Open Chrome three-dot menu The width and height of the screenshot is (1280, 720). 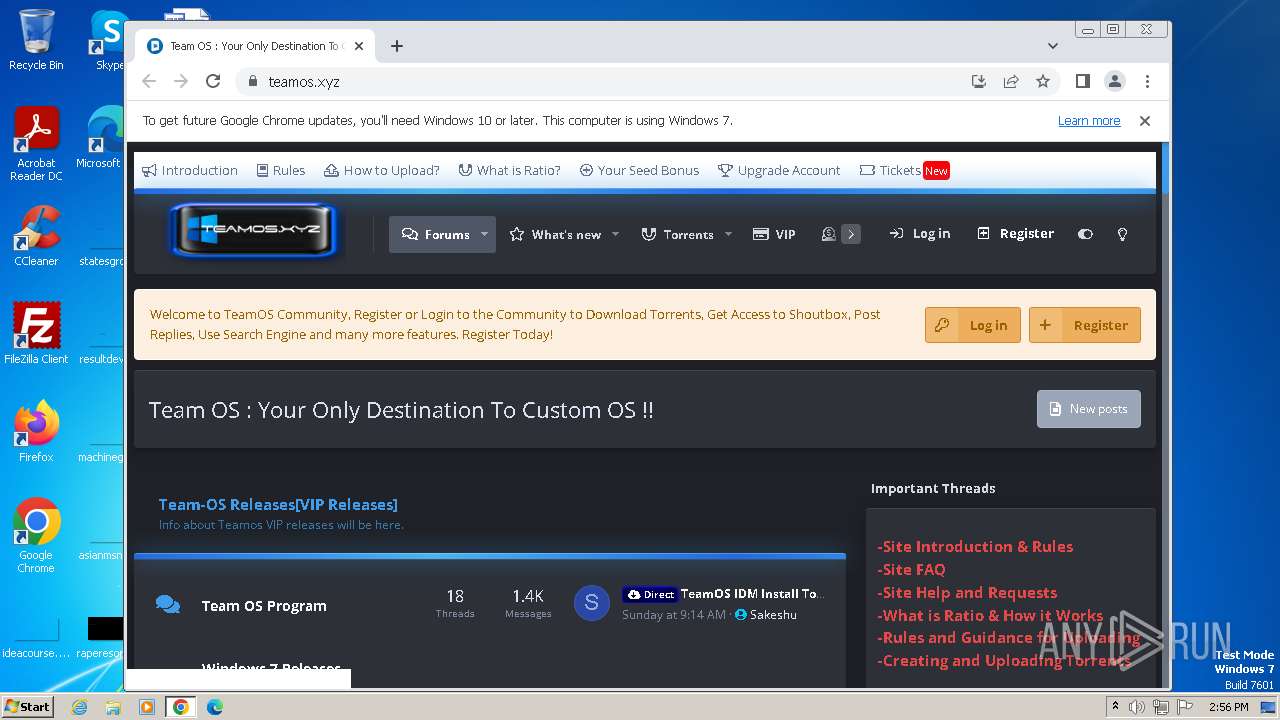pos(1147,82)
